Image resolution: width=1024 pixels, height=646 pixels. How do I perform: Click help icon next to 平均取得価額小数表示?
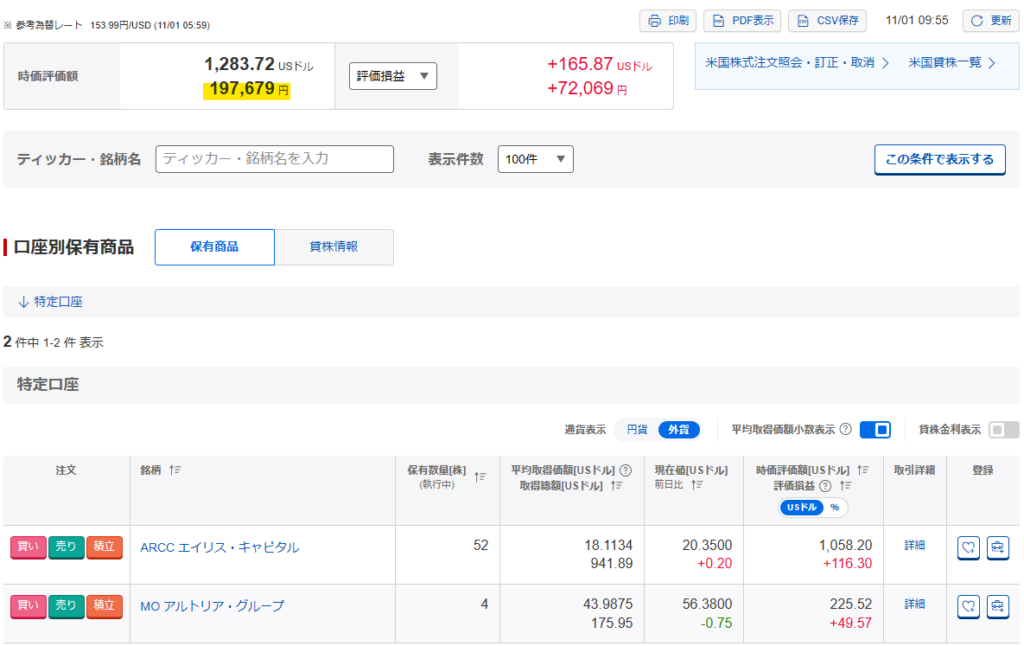[x=845, y=430]
